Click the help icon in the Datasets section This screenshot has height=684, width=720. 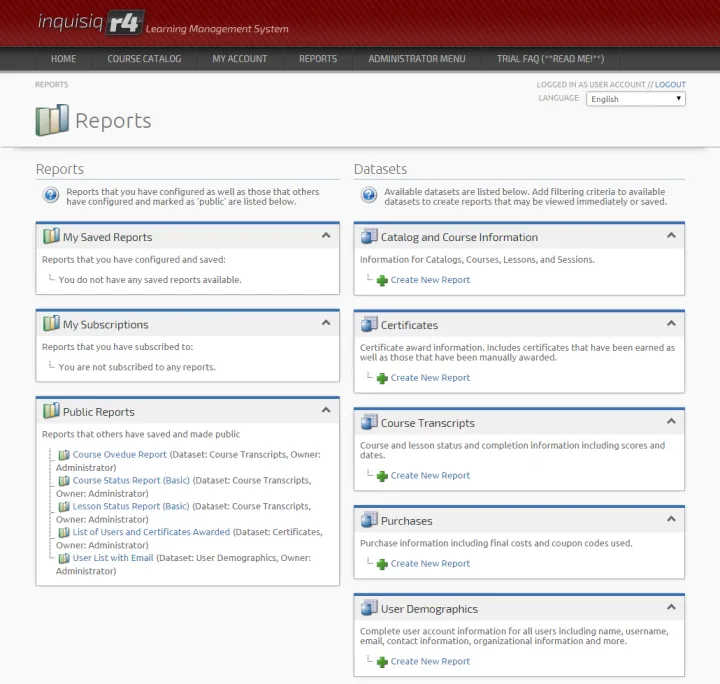[x=368, y=196]
